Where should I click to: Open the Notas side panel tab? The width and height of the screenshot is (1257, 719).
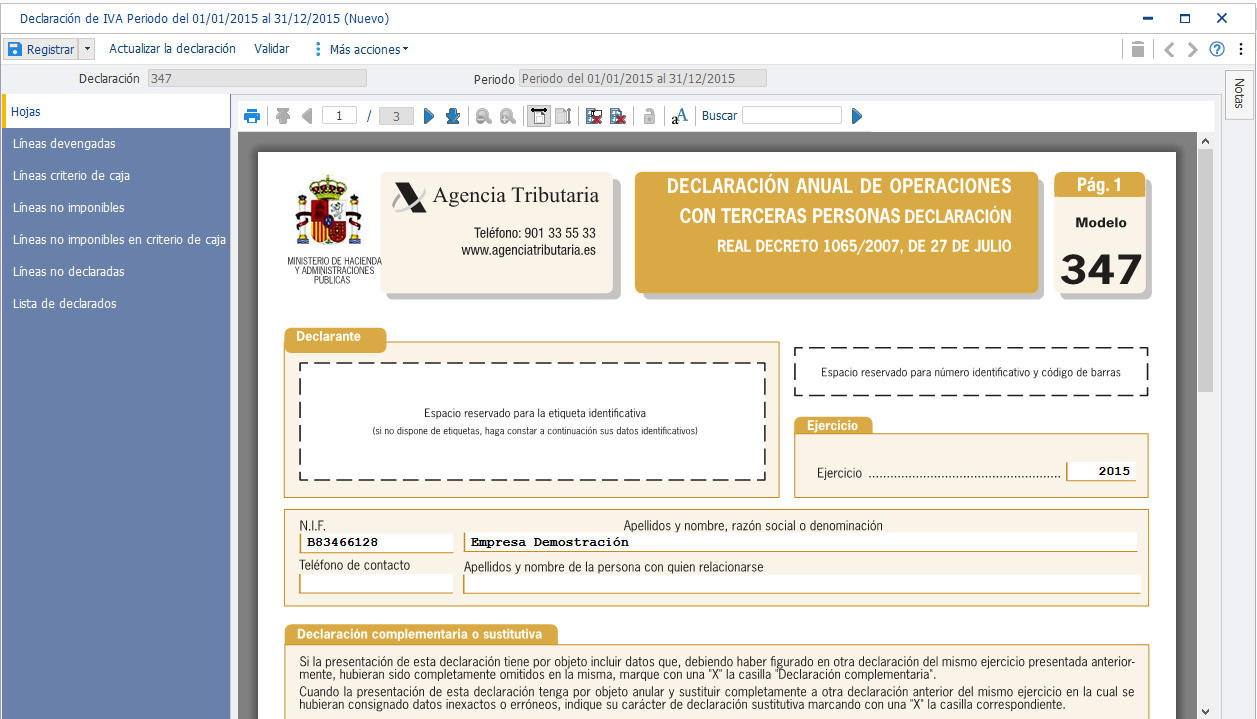point(1239,95)
